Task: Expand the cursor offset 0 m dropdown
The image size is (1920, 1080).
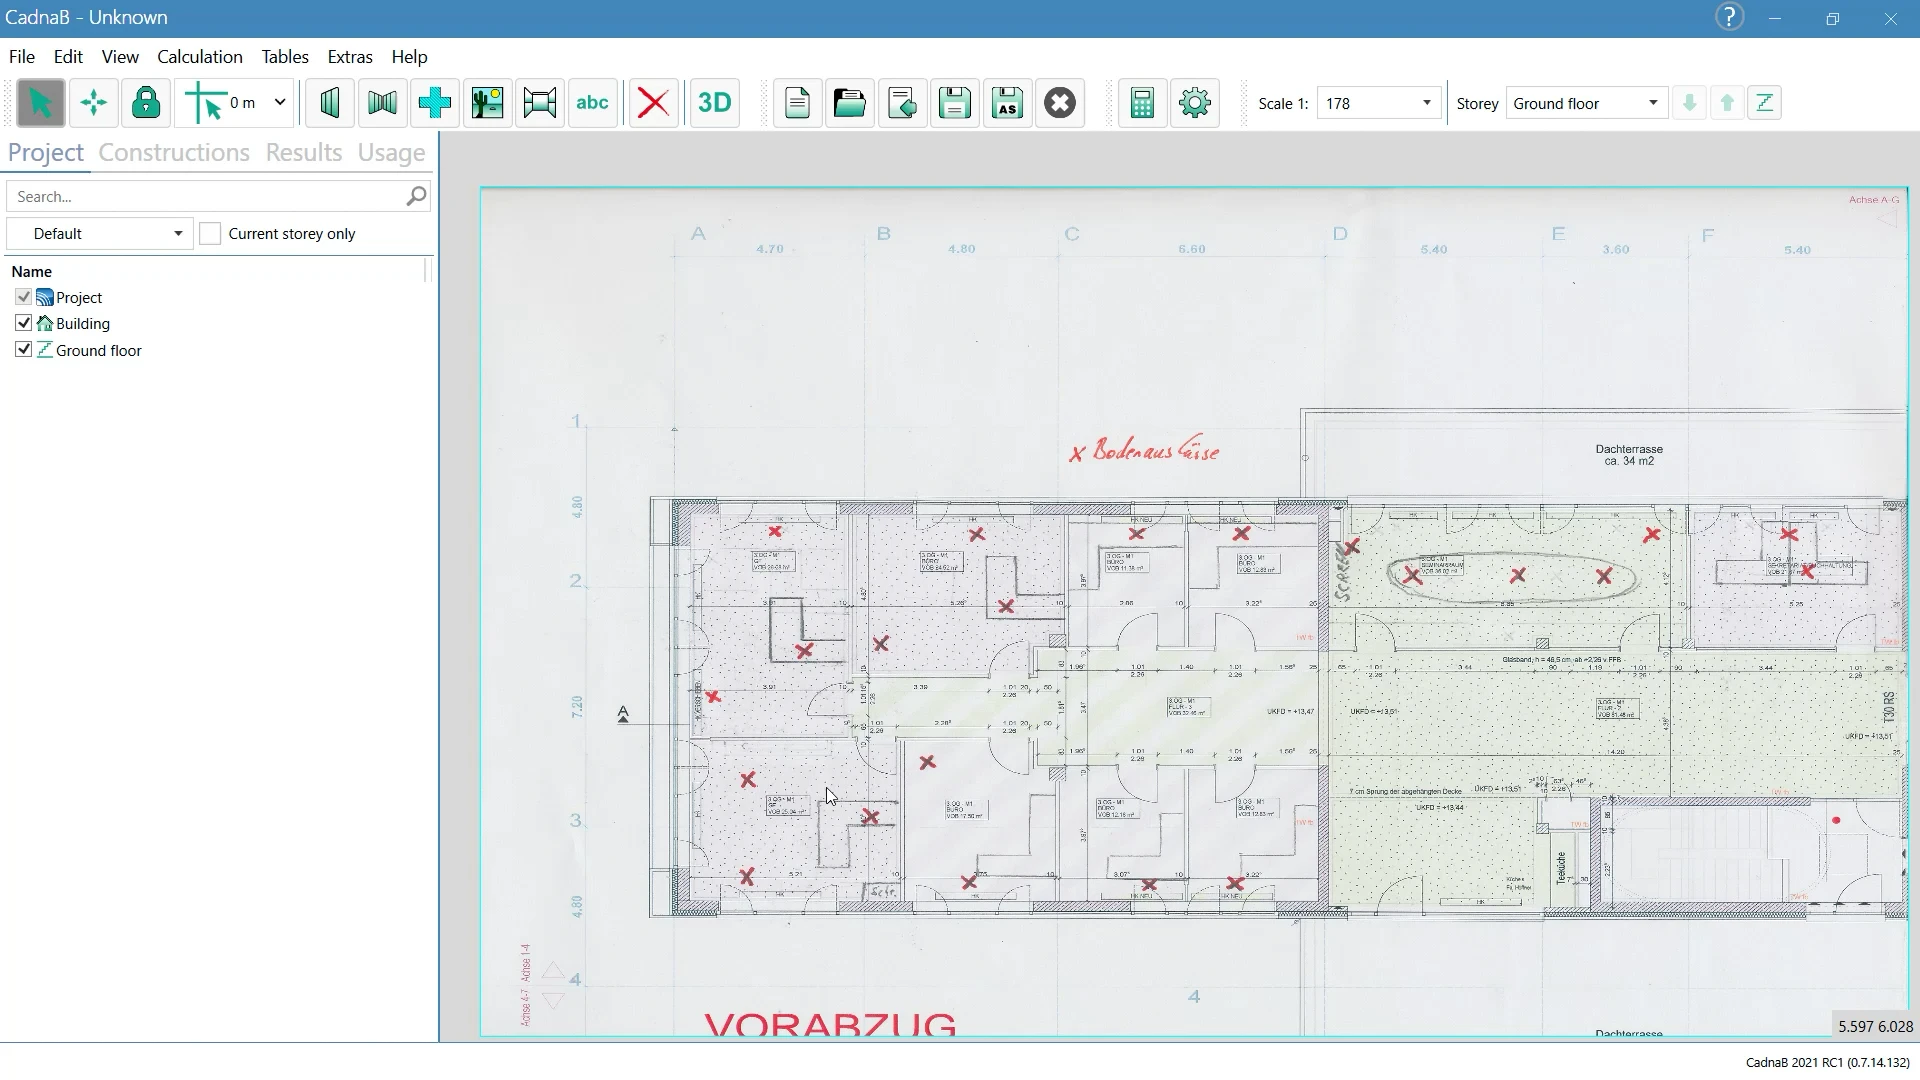Action: 280,103
